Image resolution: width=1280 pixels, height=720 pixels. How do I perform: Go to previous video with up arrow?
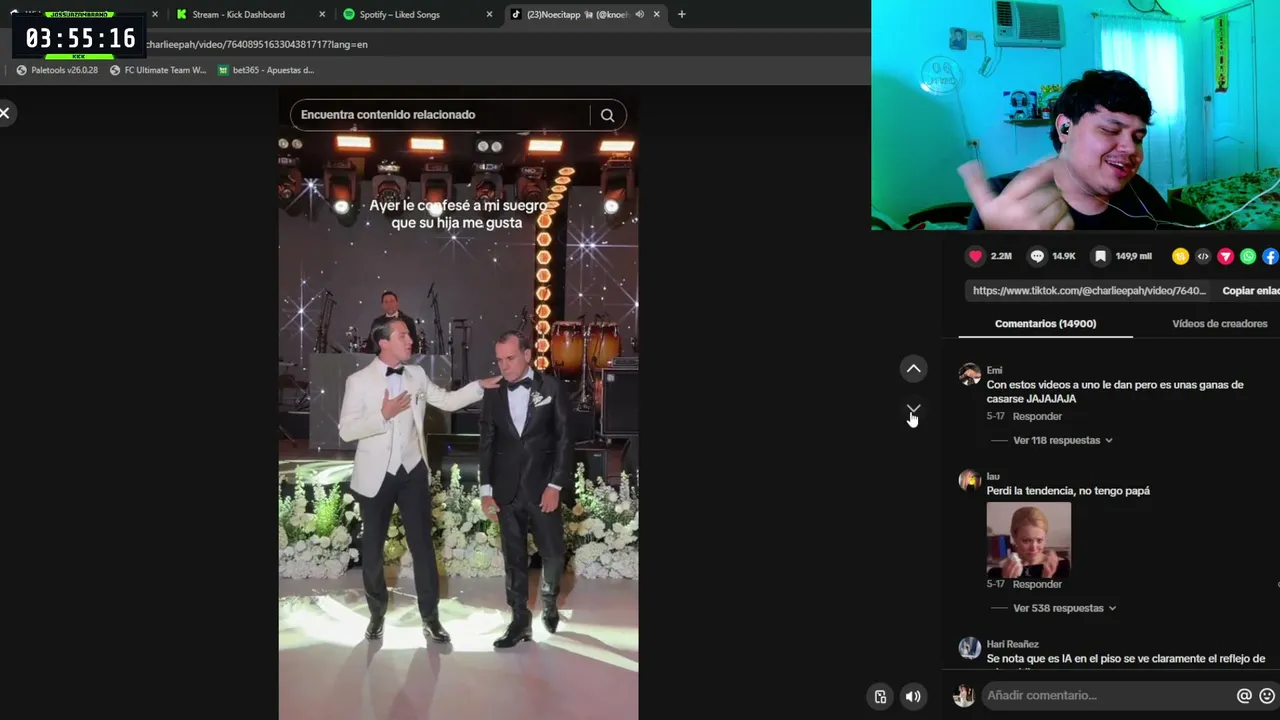[x=913, y=369]
